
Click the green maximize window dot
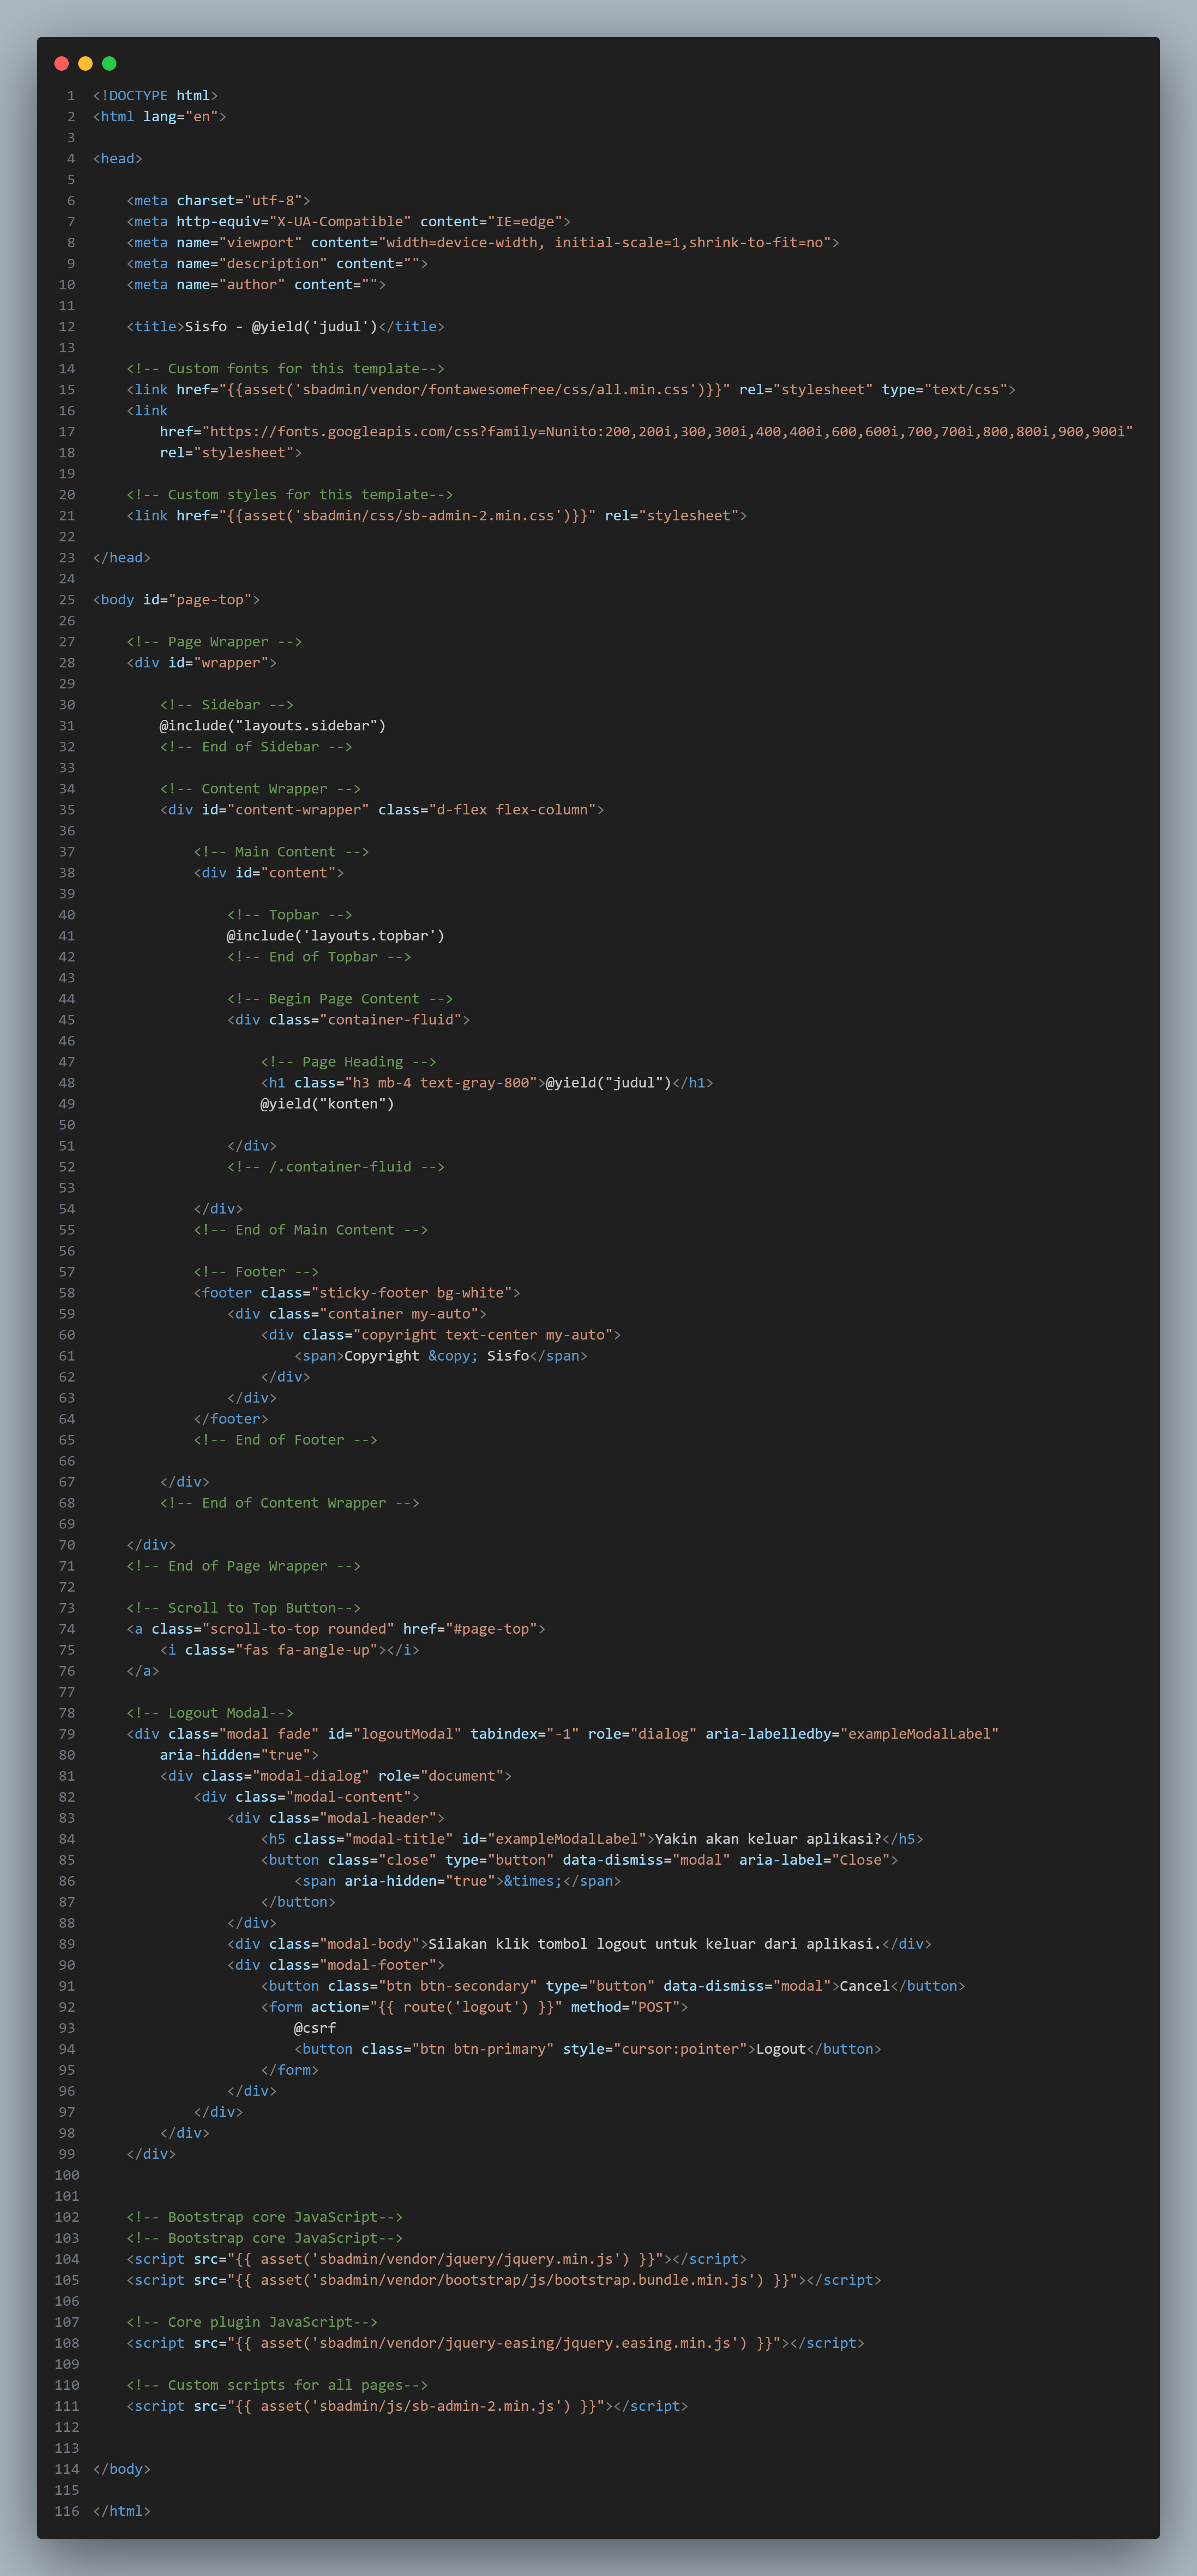(109, 64)
